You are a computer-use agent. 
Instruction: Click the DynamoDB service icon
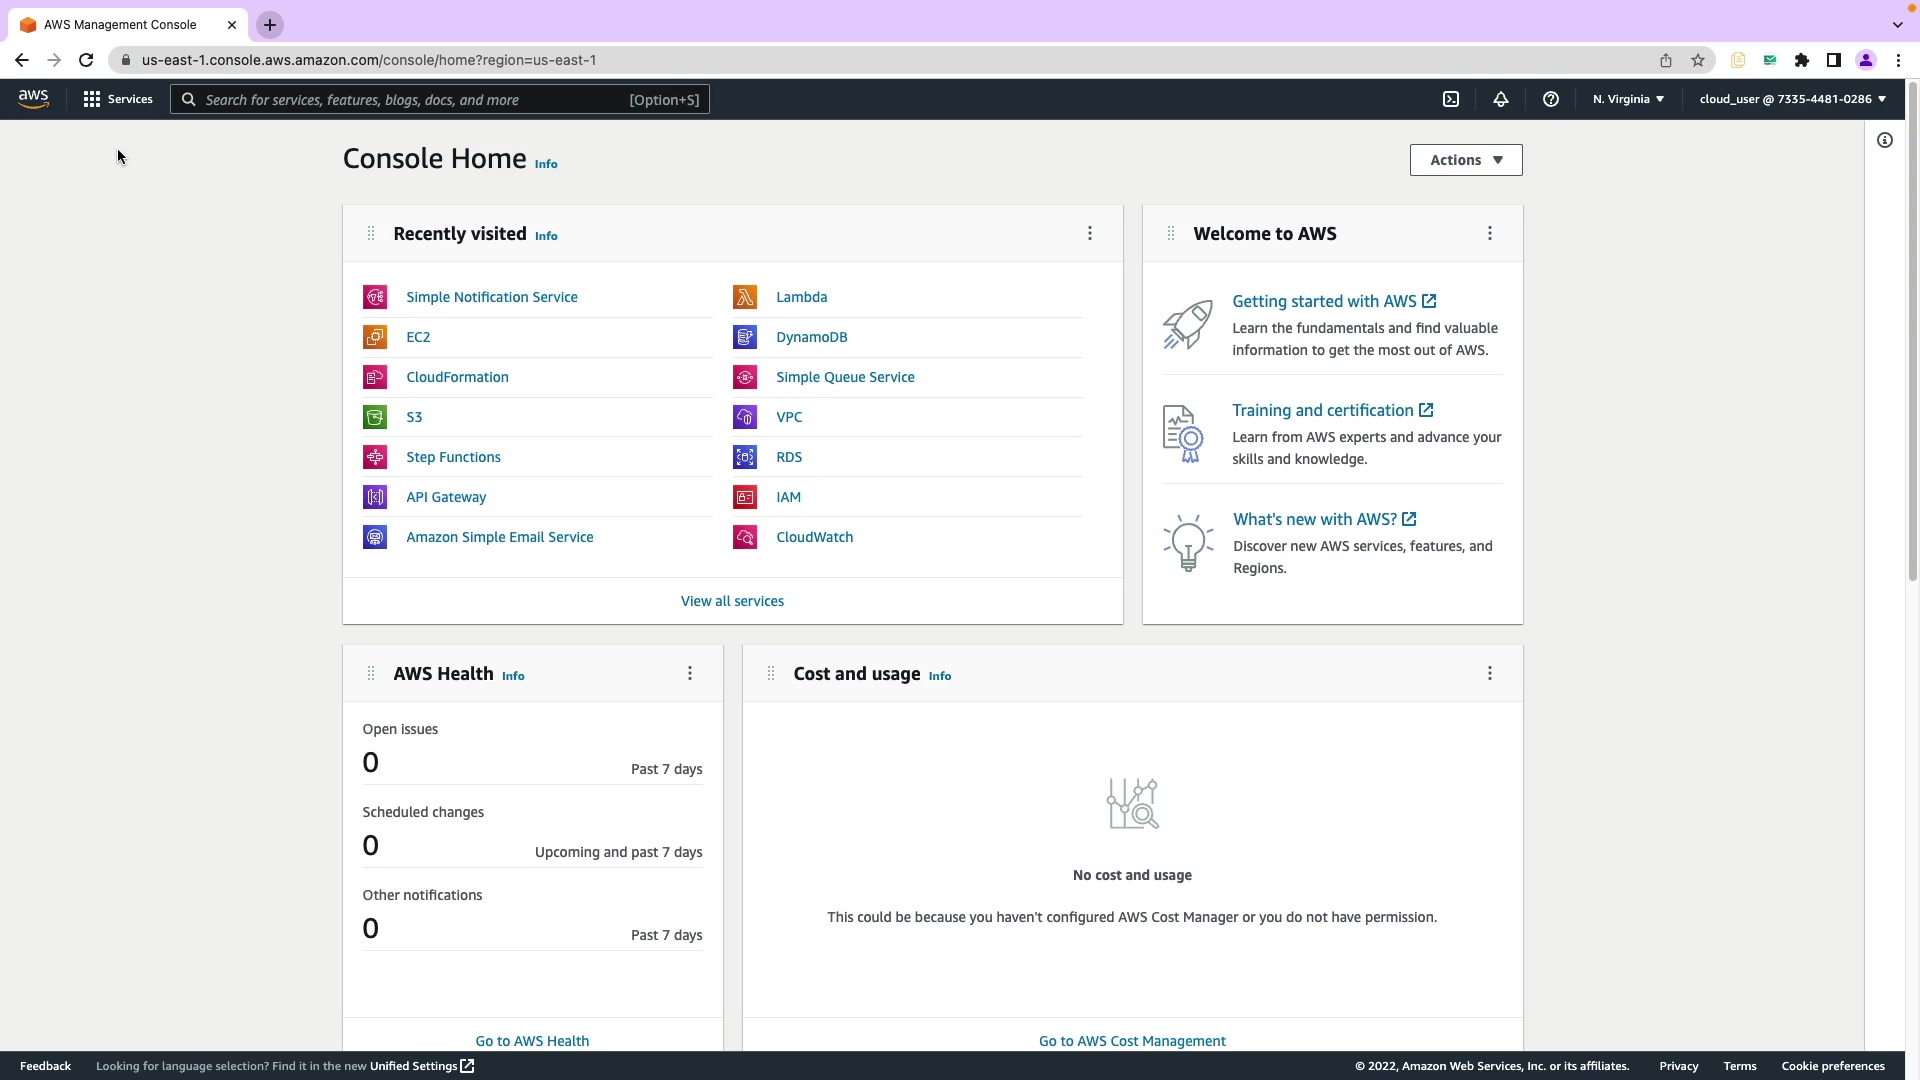[745, 337]
